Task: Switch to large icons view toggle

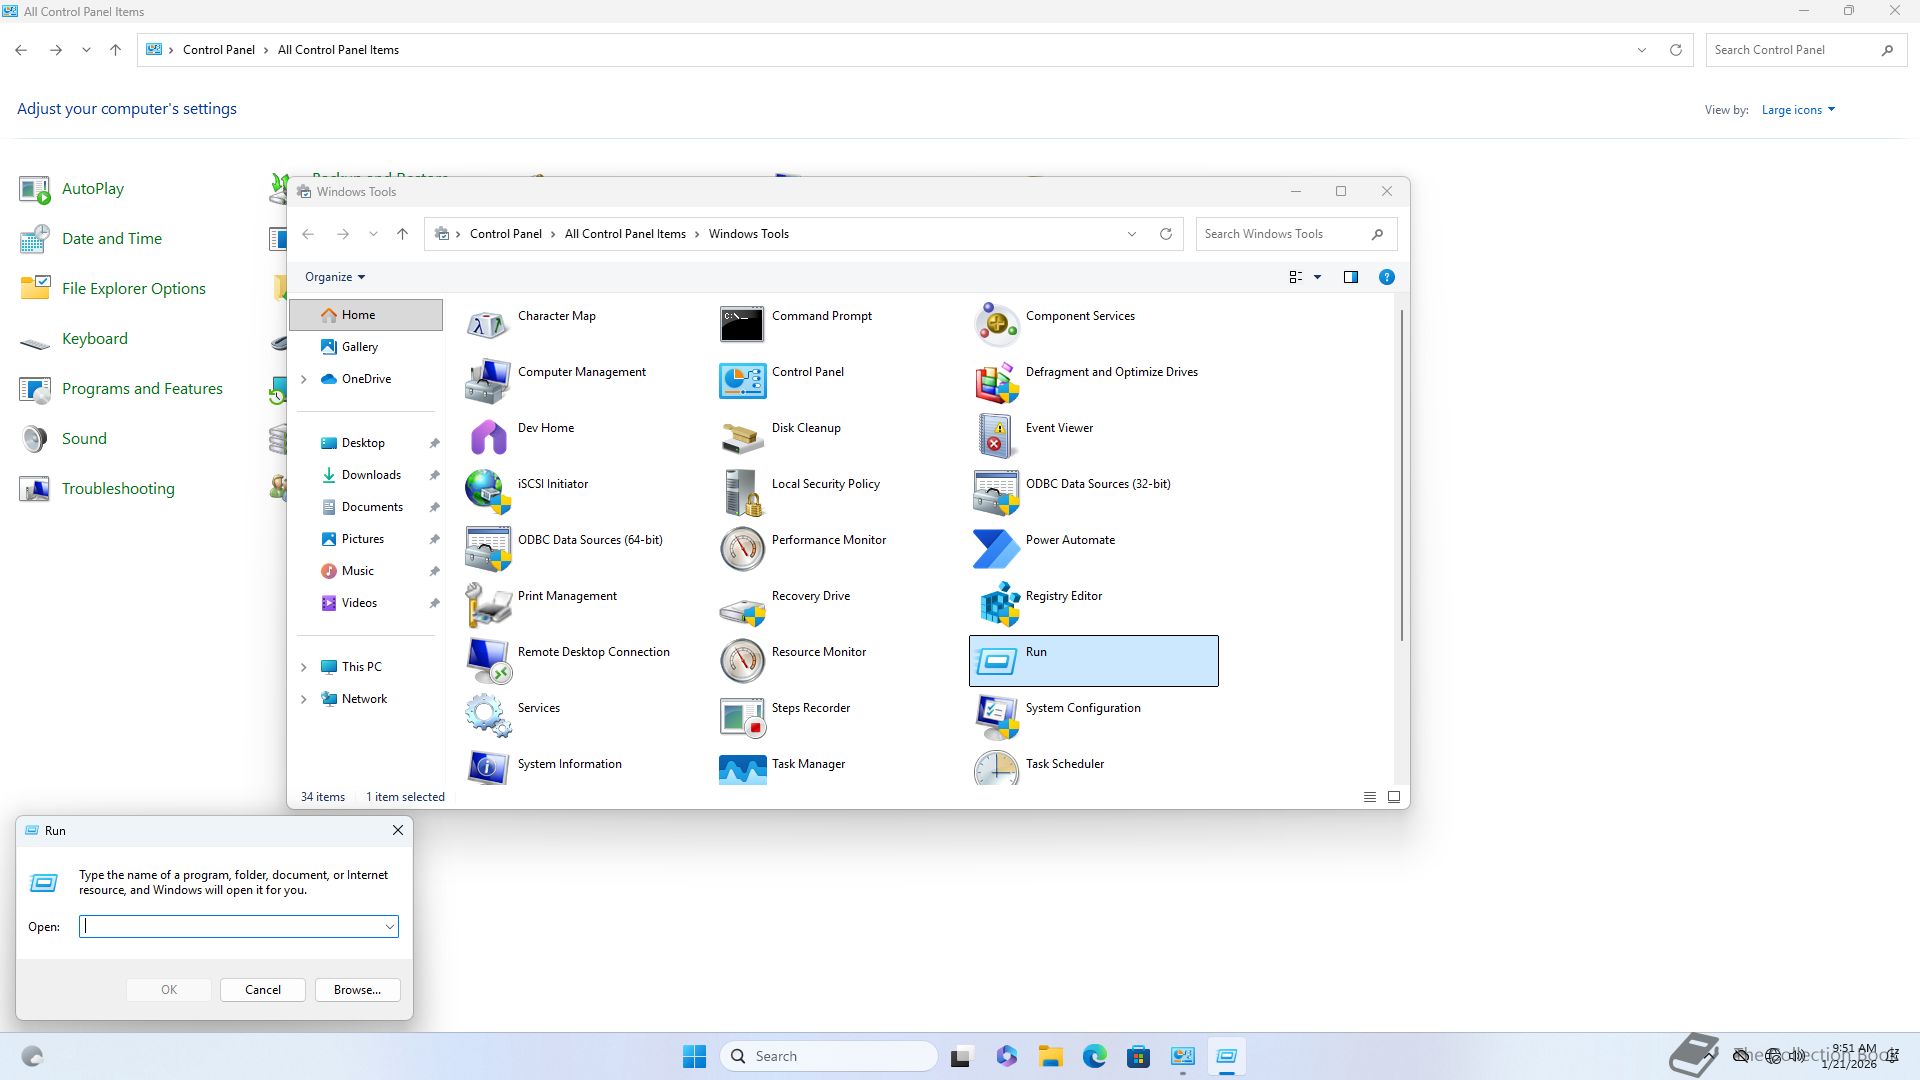Action: pyautogui.click(x=1393, y=797)
